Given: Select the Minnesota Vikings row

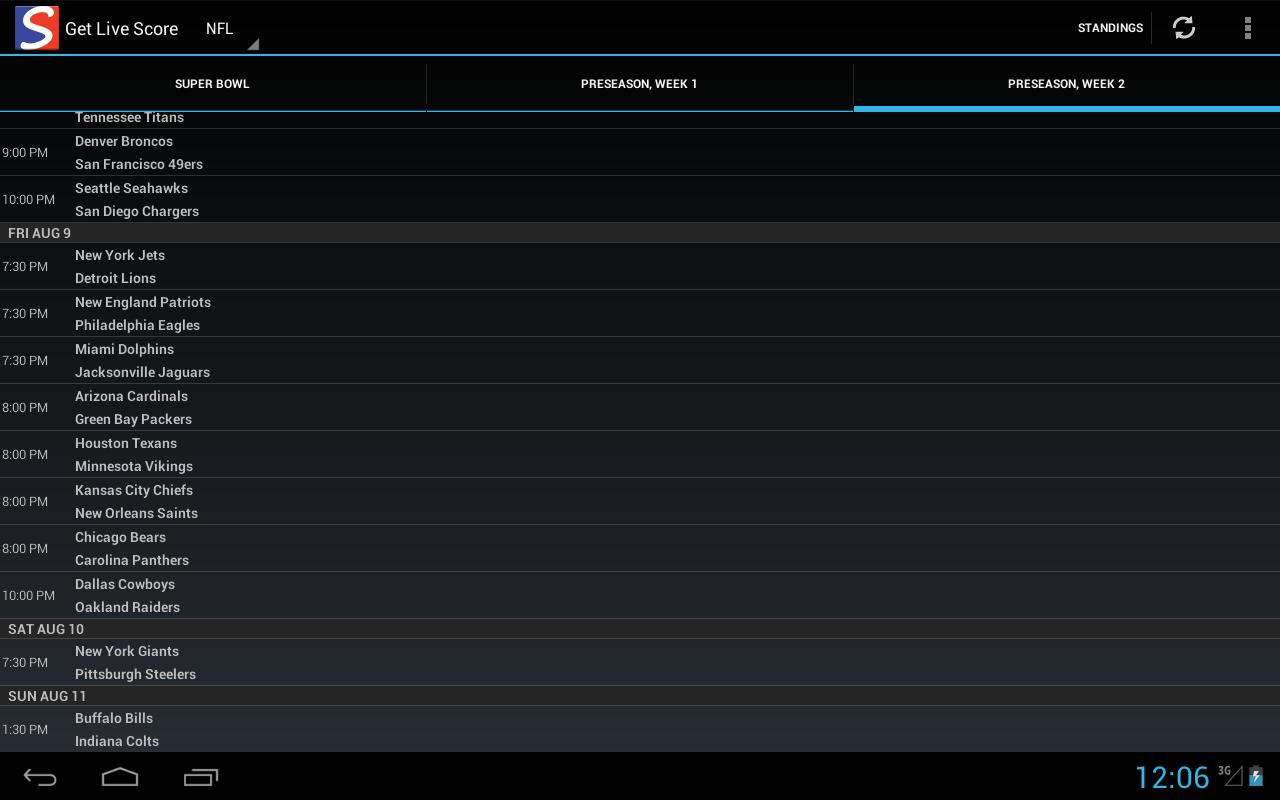Looking at the screenshot, I should click(x=134, y=466).
